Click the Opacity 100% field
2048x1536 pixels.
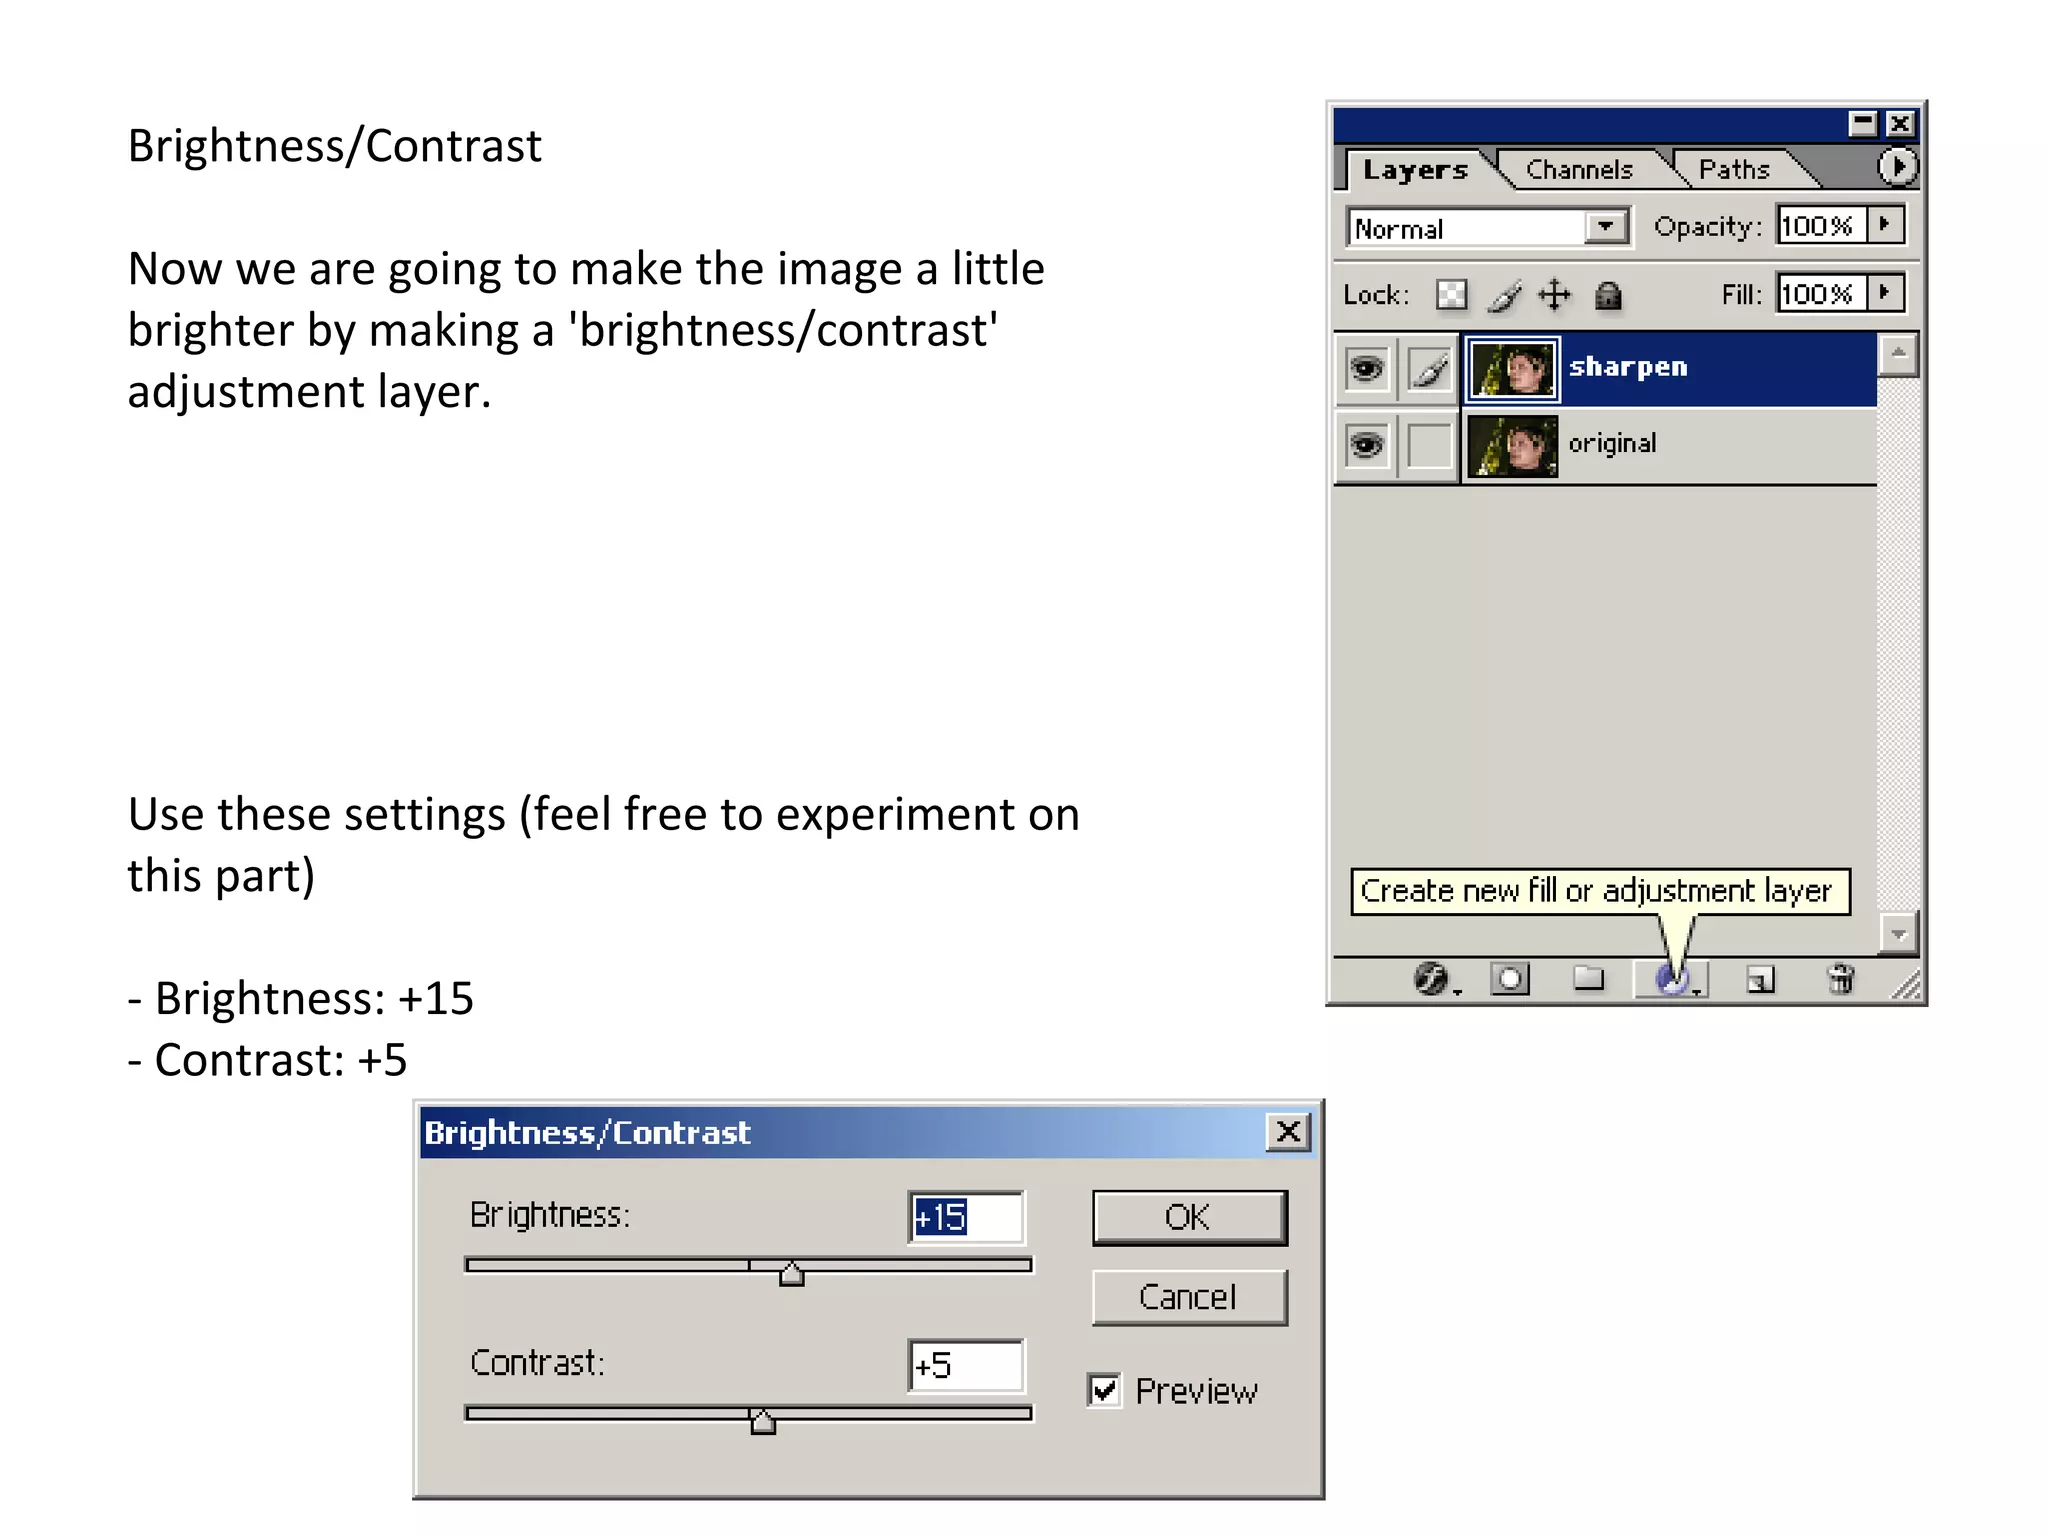tap(1822, 225)
